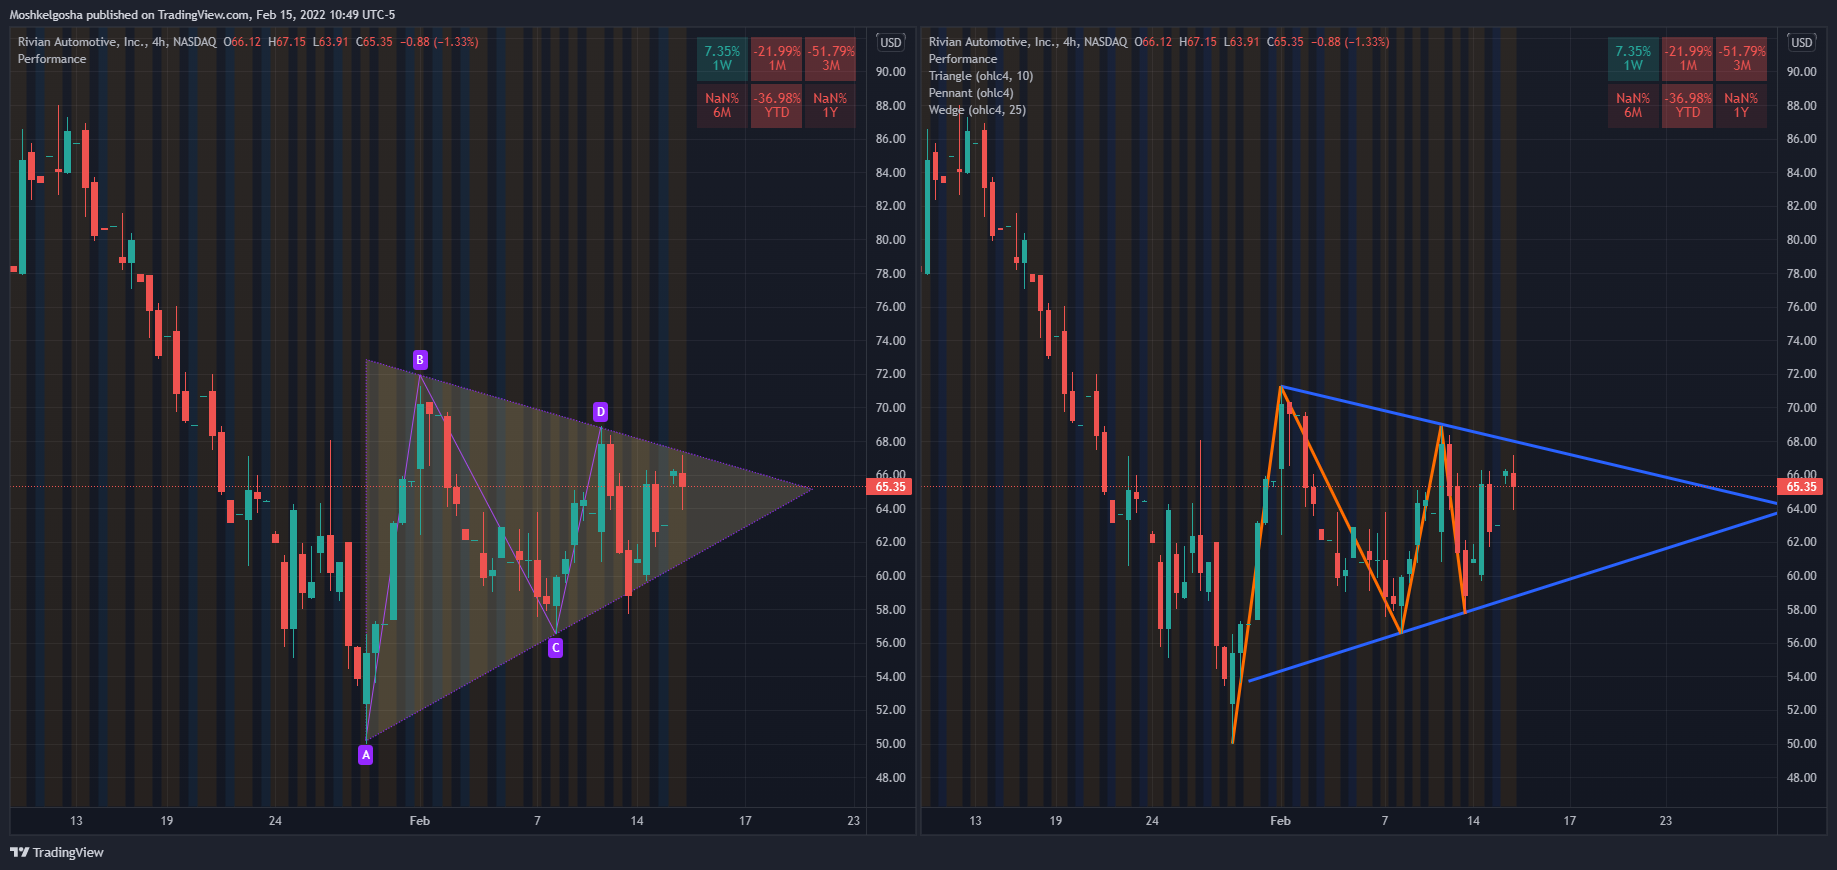
Task: Click right chart -21.99% 1M performance cell
Action: click(x=1688, y=59)
